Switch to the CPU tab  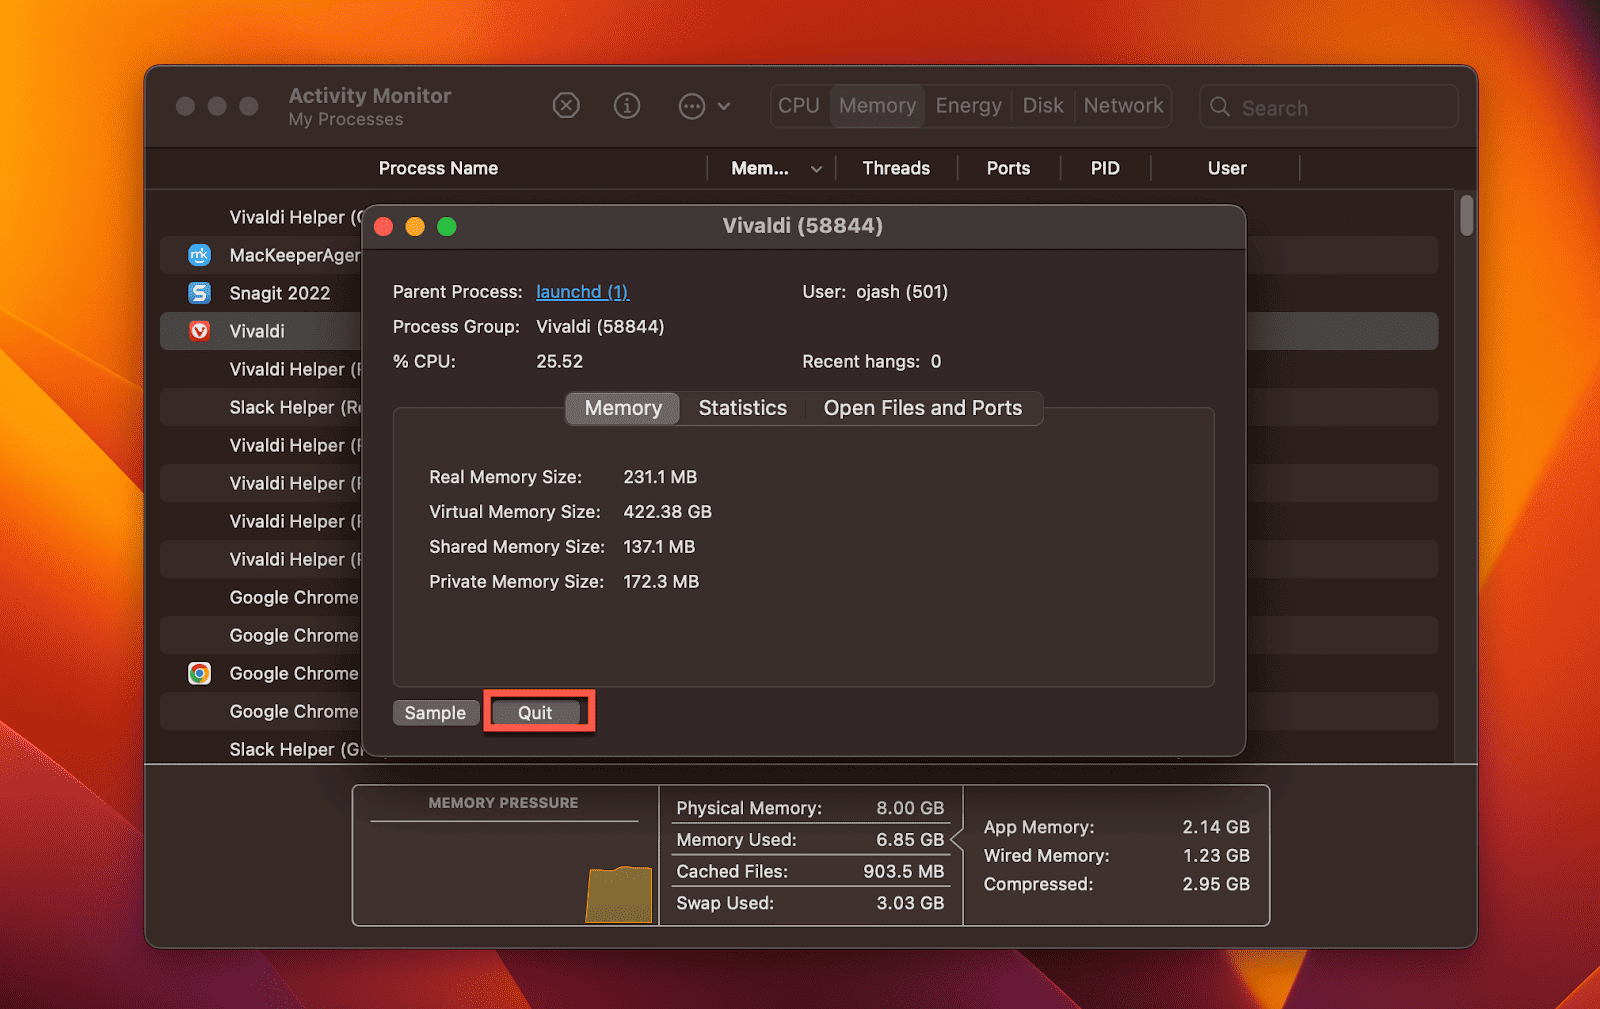click(799, 106)
